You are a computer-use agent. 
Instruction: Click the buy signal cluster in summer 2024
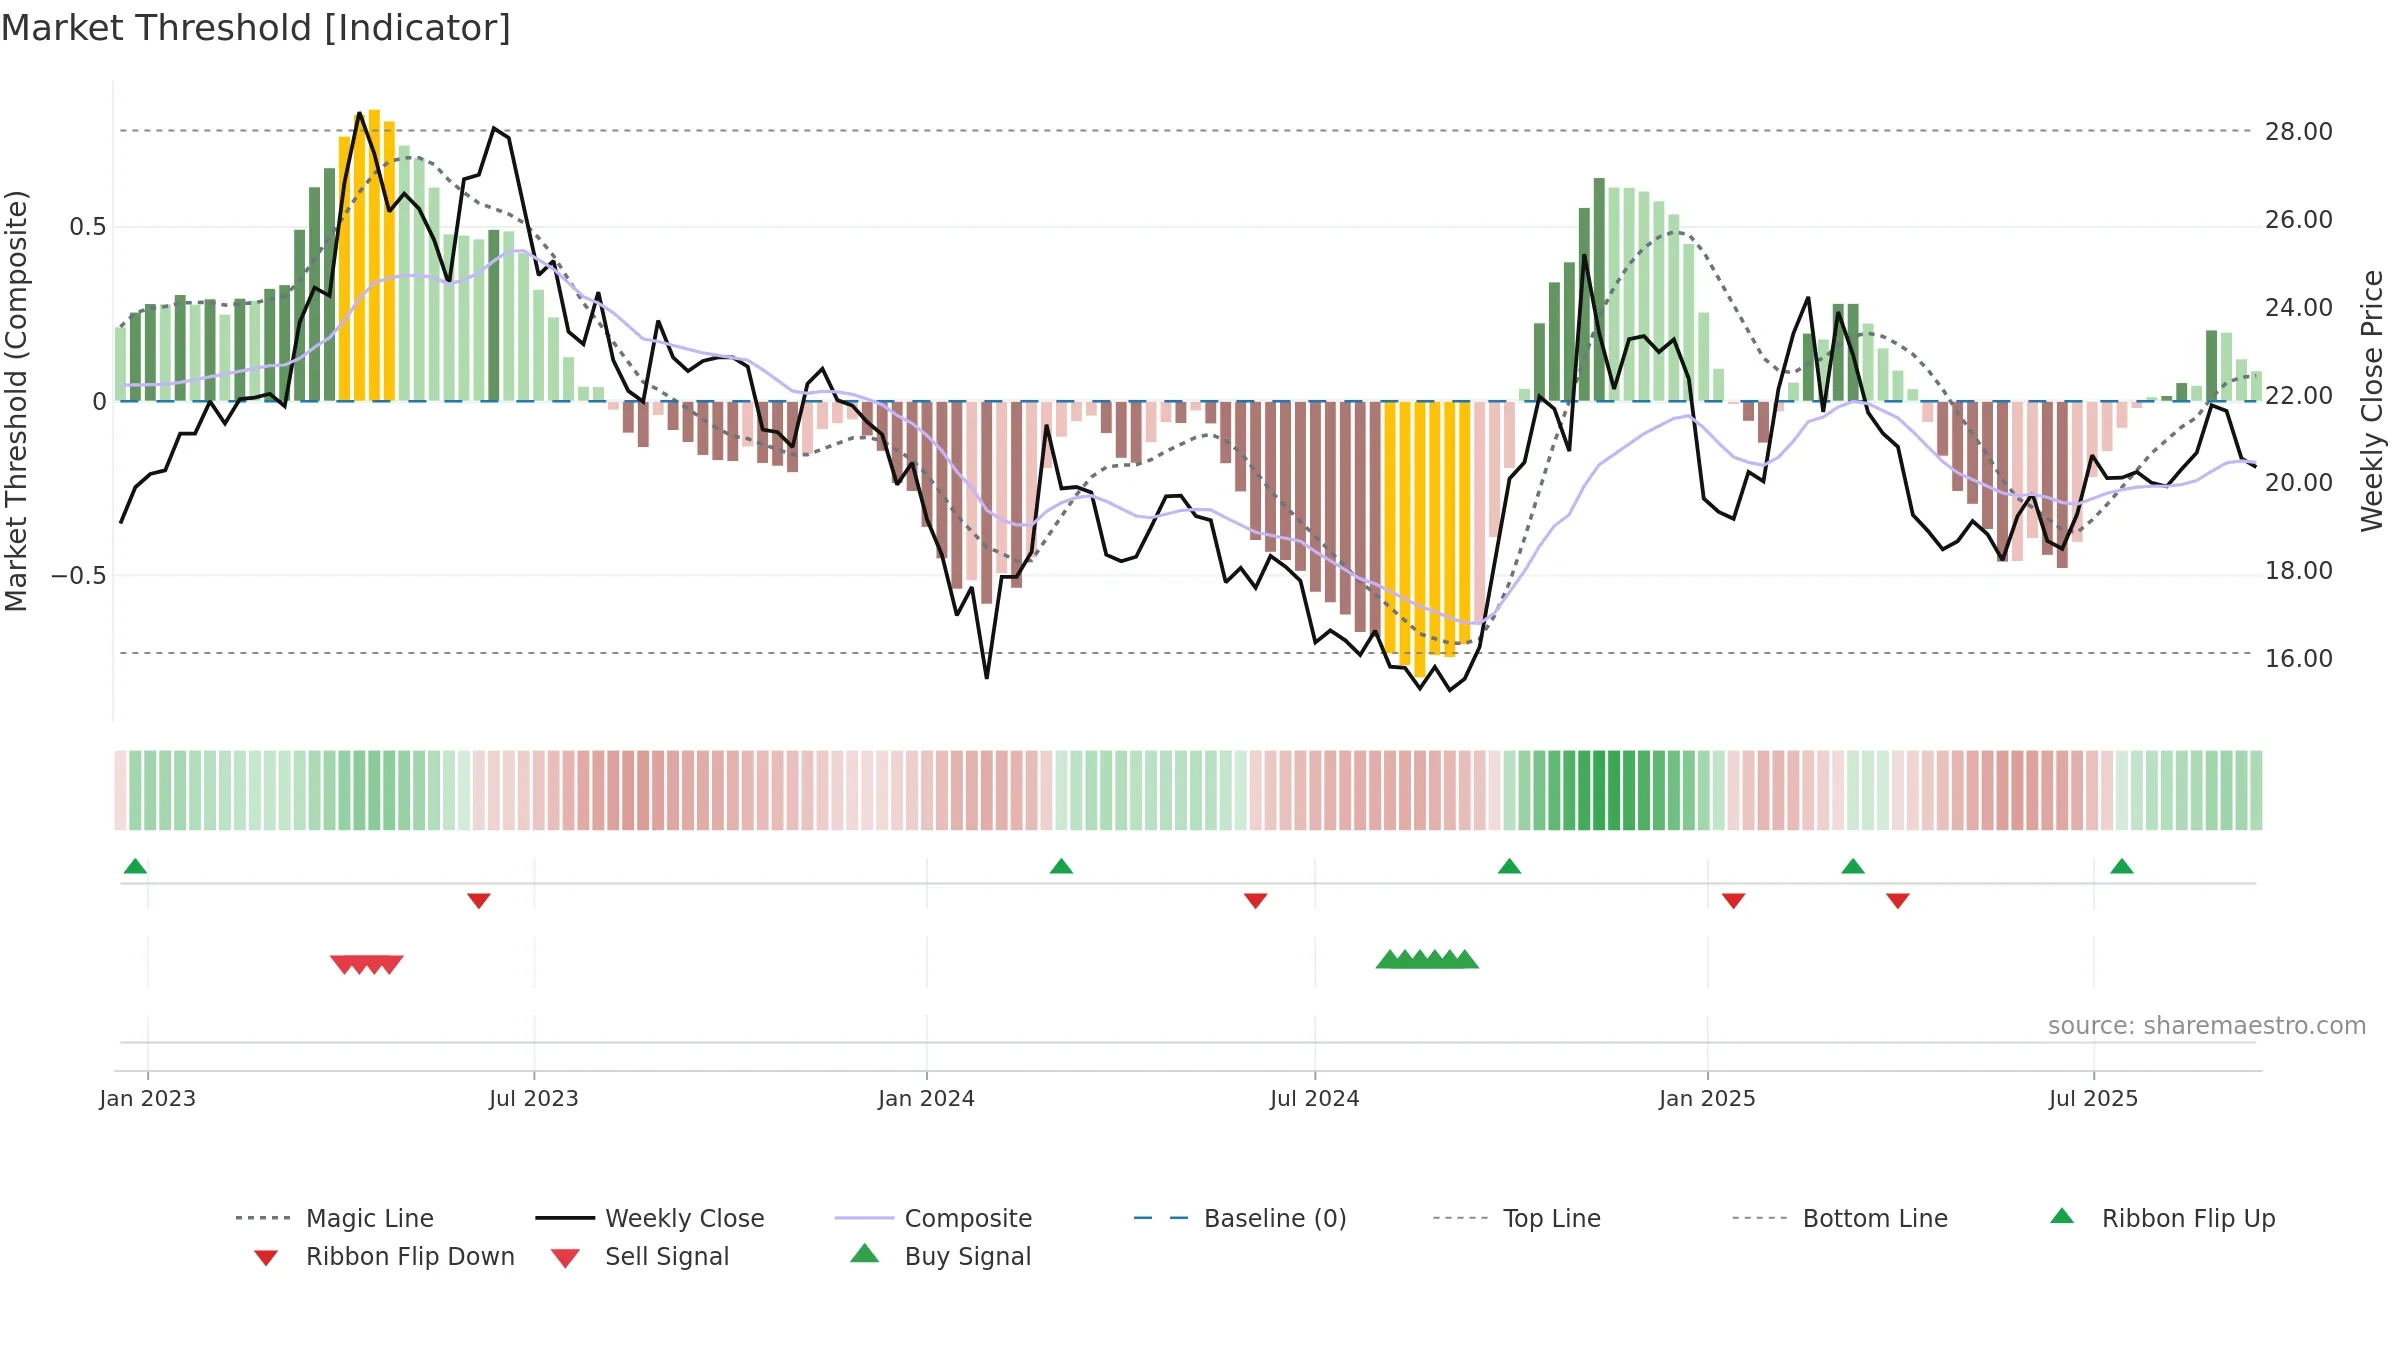click(x=1427, y=959)
